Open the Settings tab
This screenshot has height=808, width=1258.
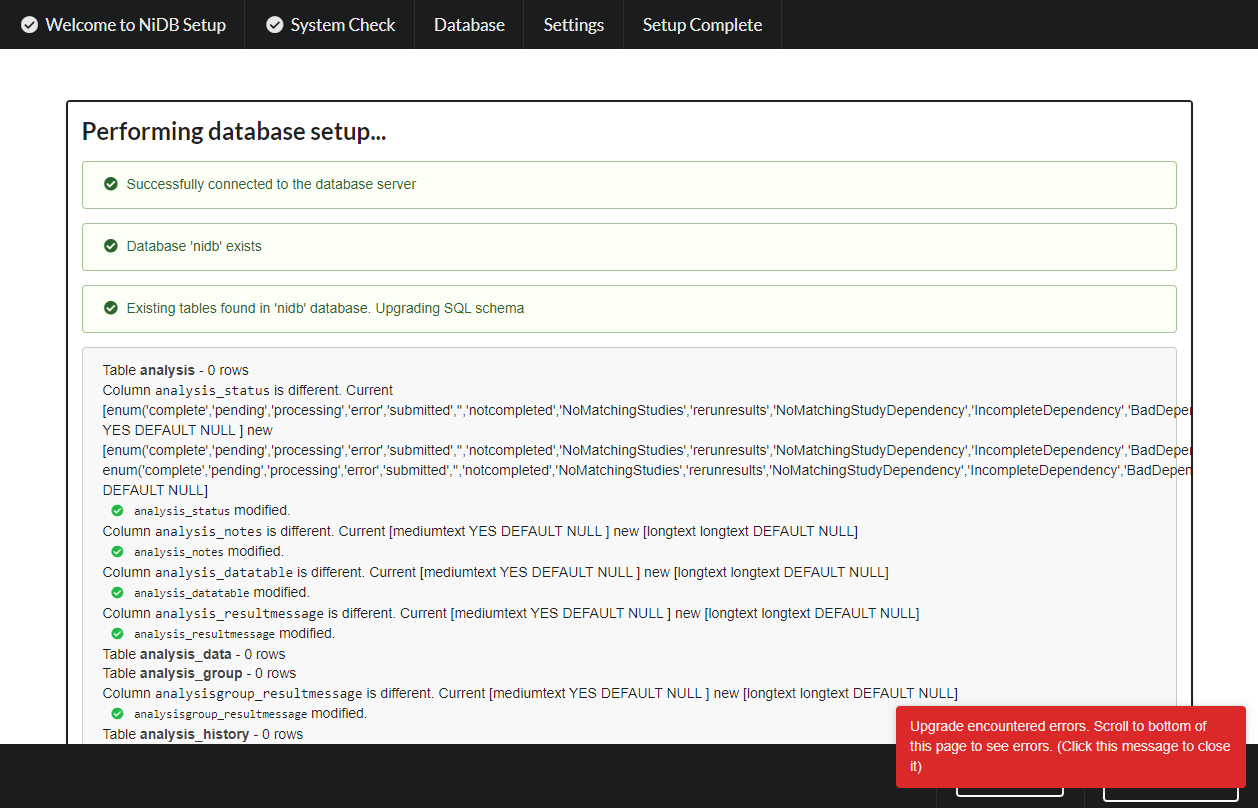pyautogui.click(x=573, y=24)
